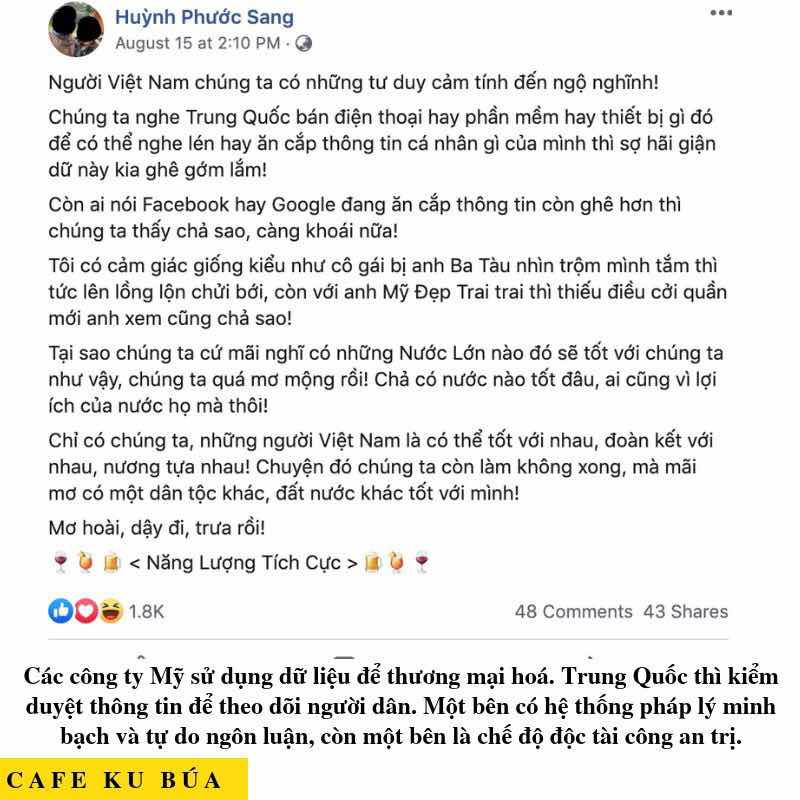Viewport: 800px width, 800px height.
Task: View the 1.8K reactions count
Action: [146, 612]
